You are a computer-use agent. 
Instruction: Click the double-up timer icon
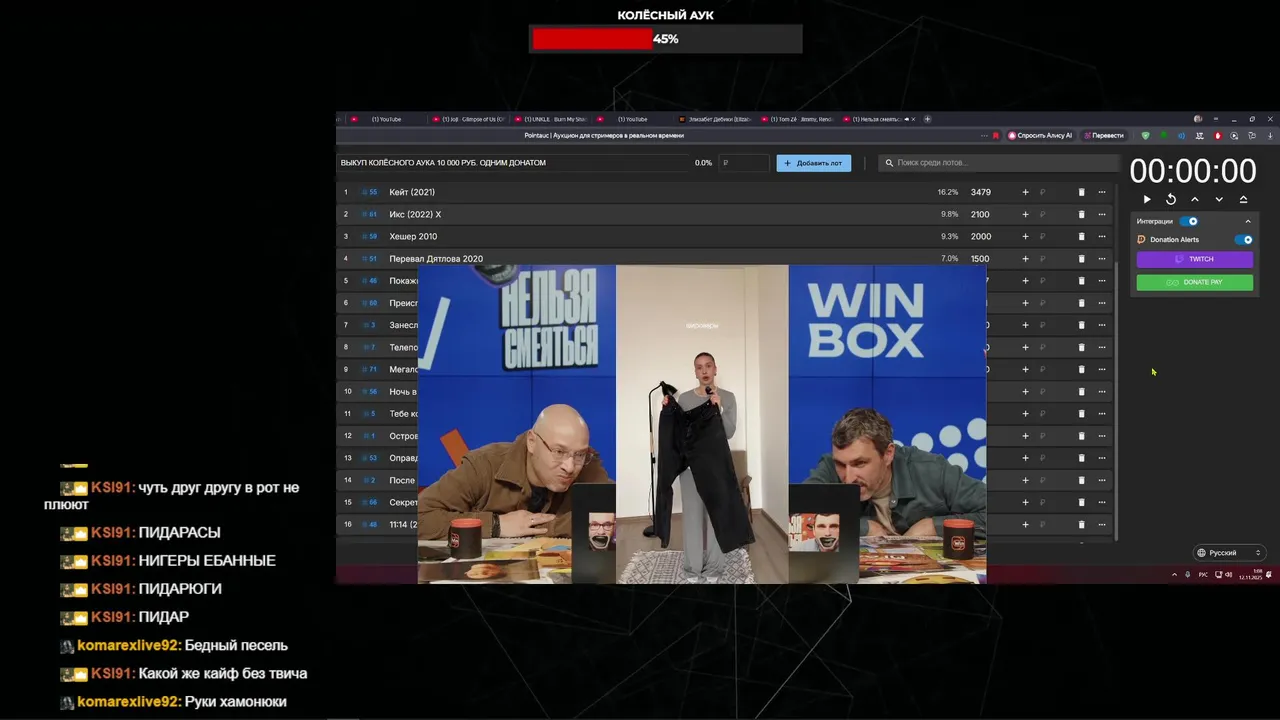[1243, 199]
